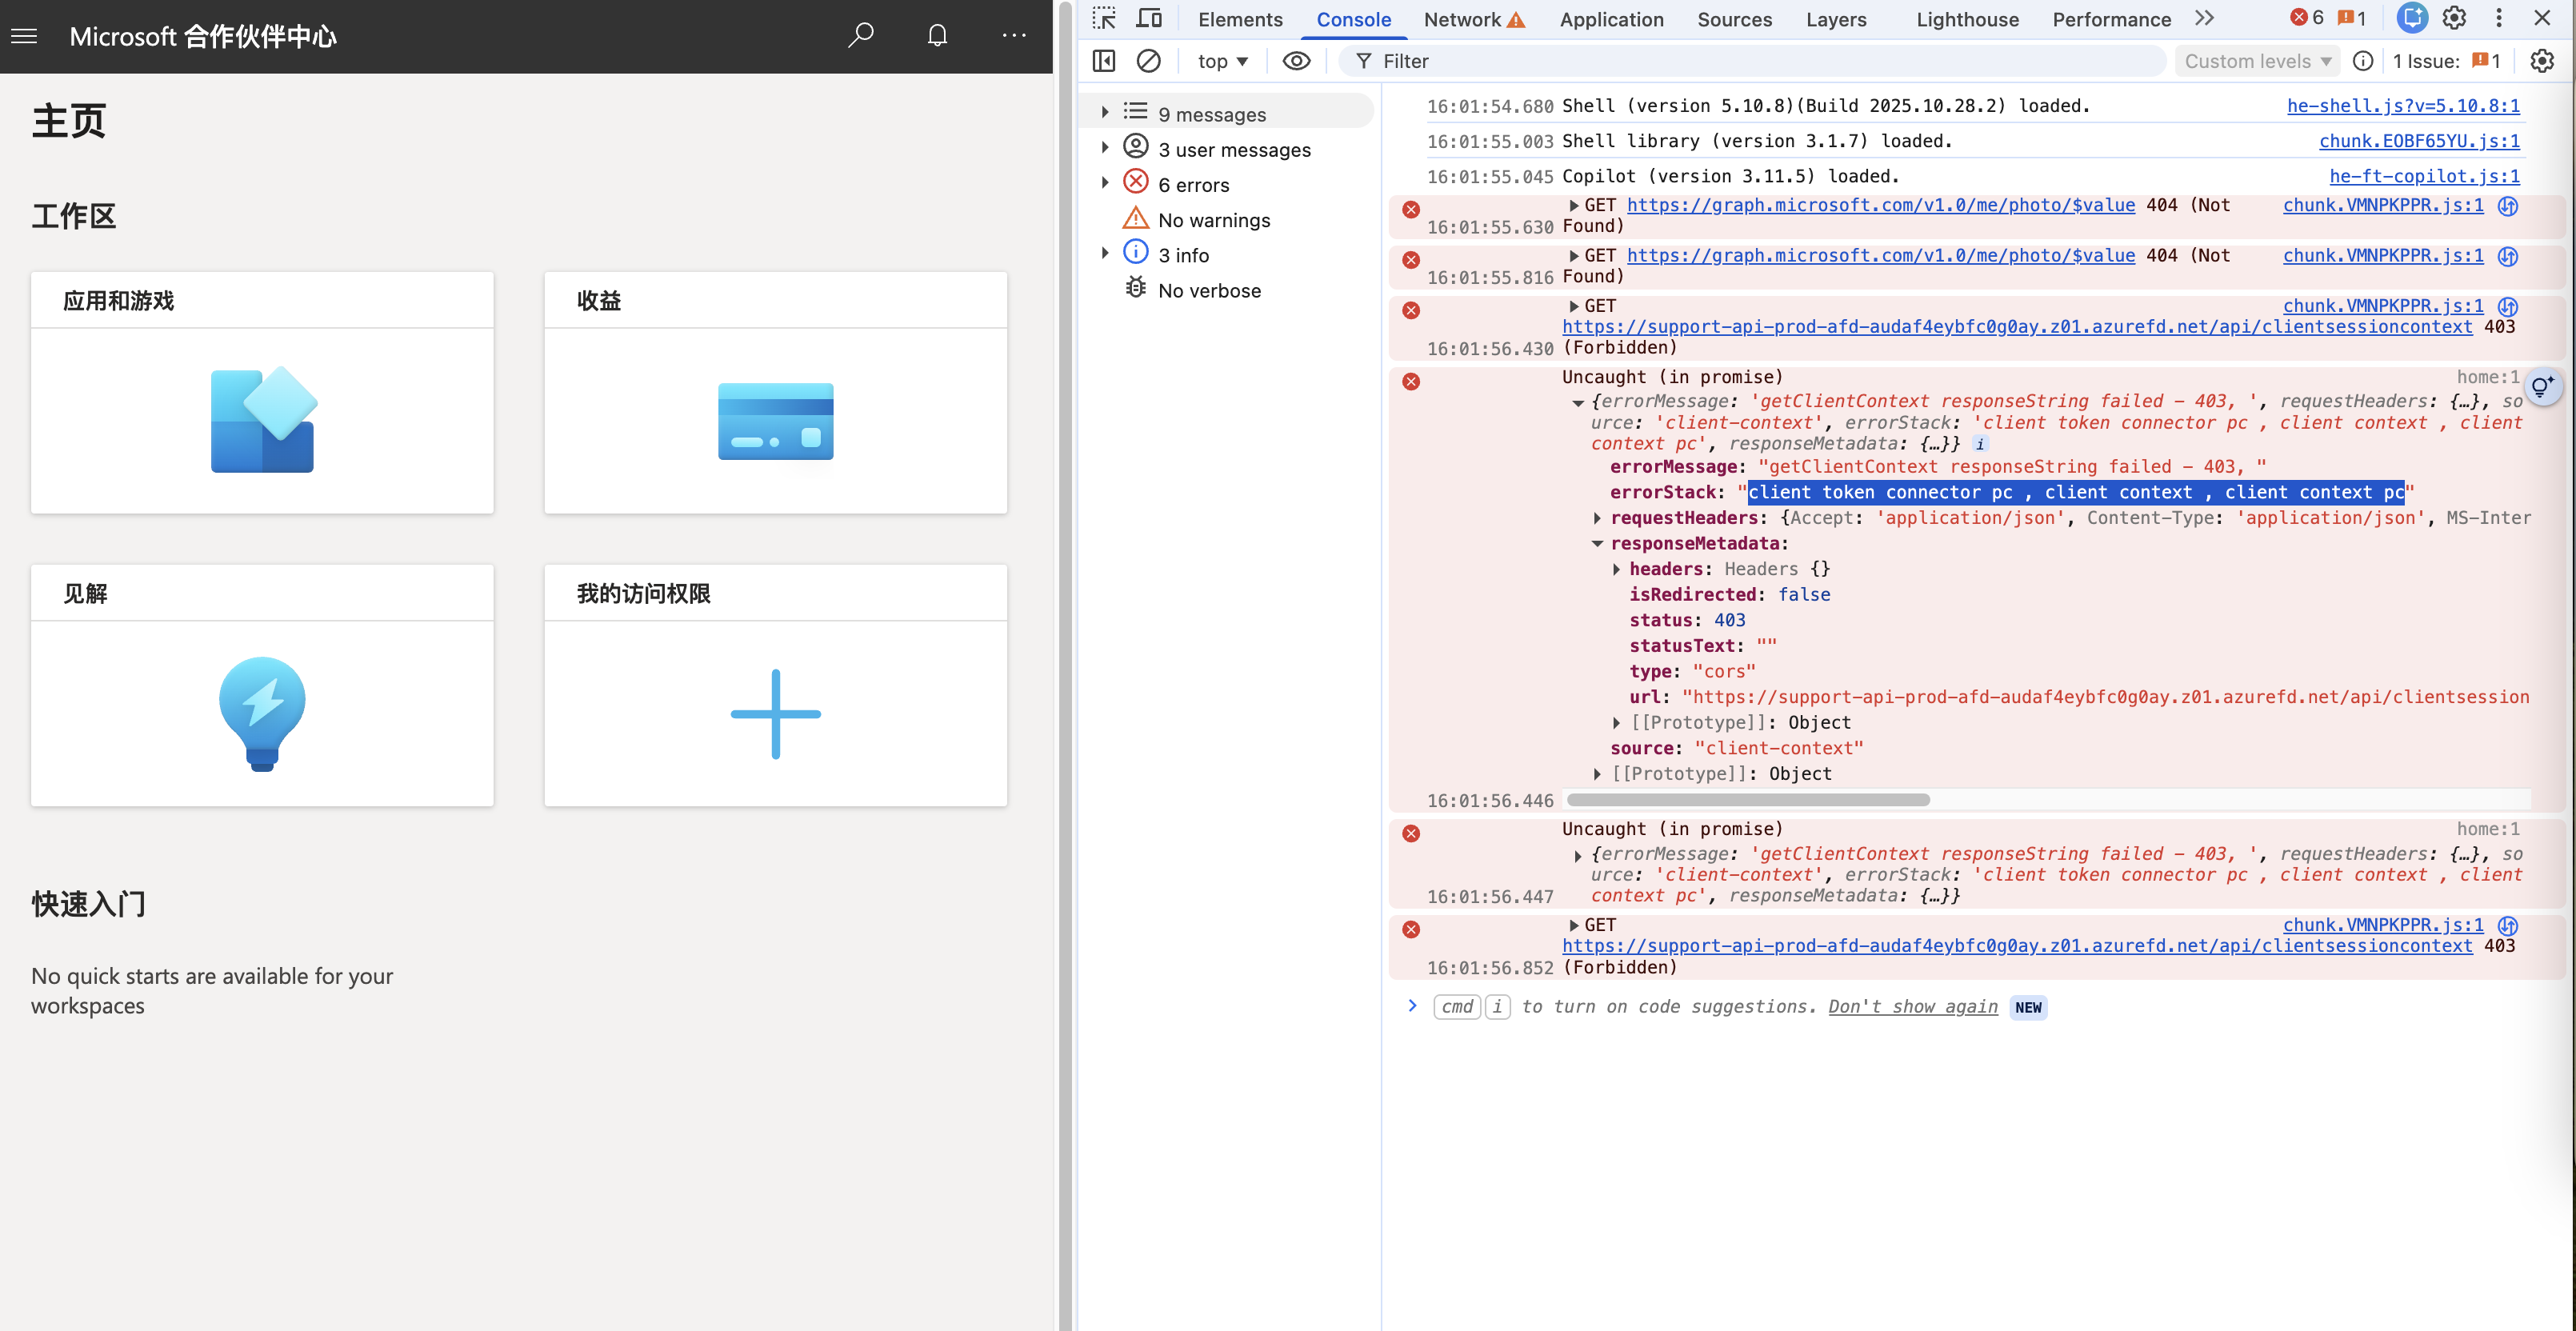This screenshot has height=1331, width=2576.
Task: Toggle the console sidebar
Action: (1104, 61)
